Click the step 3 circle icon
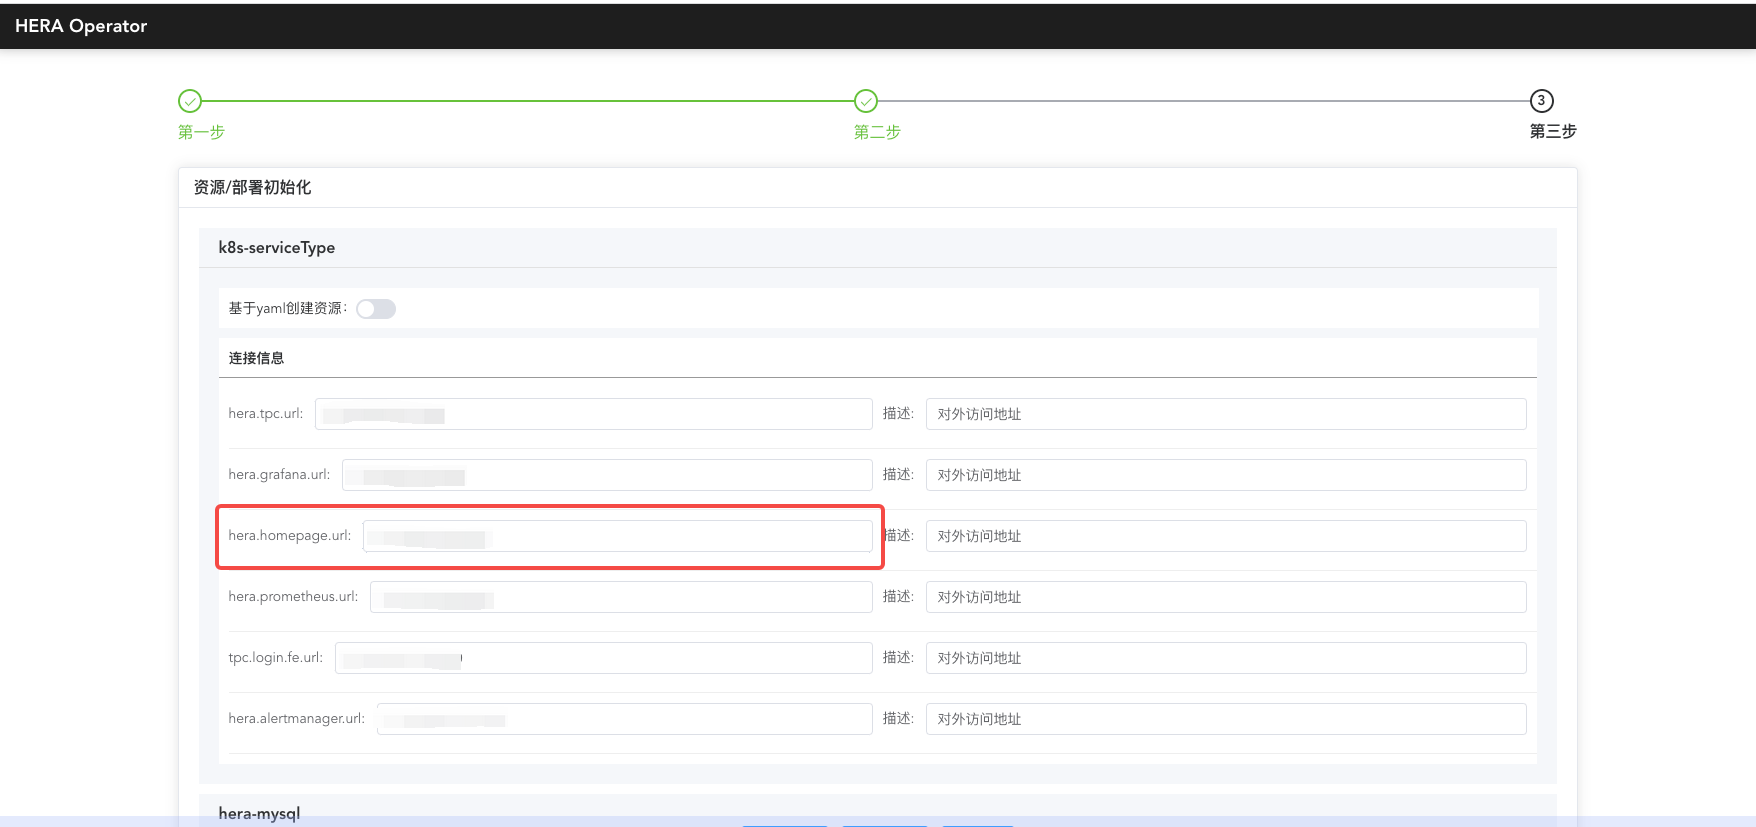This screenshot has height=827, width=1756. 1541,101
